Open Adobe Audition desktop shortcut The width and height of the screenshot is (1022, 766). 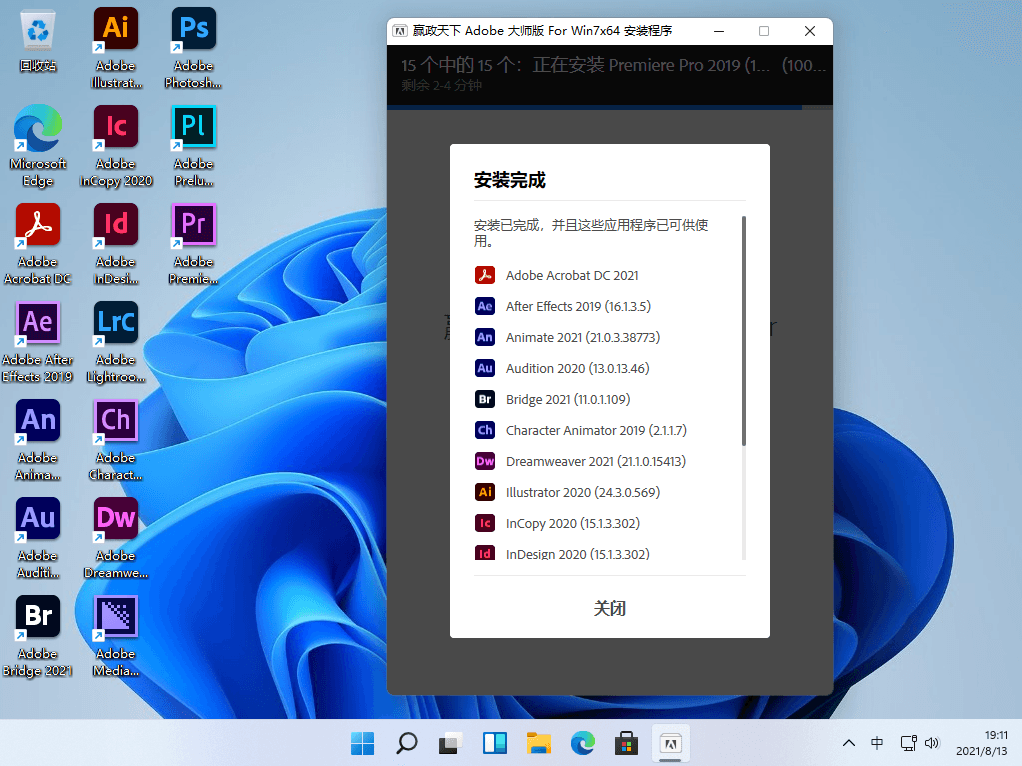38,538
